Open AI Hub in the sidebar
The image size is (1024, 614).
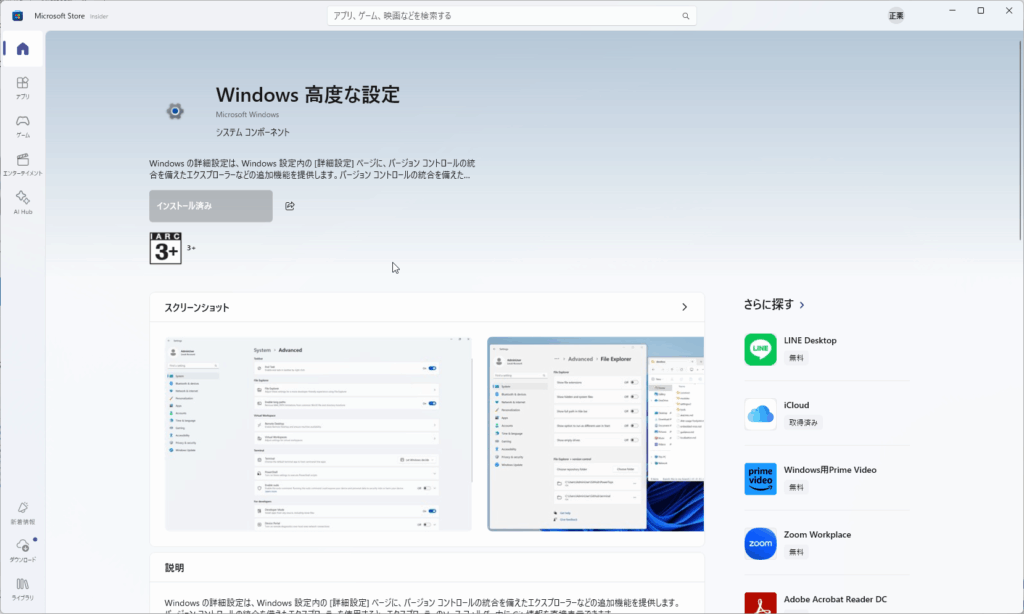tap(23, 202)
